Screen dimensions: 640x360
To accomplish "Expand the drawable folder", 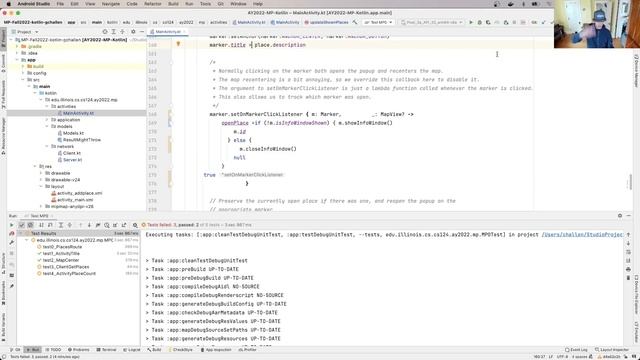I will tap(41, 173).
